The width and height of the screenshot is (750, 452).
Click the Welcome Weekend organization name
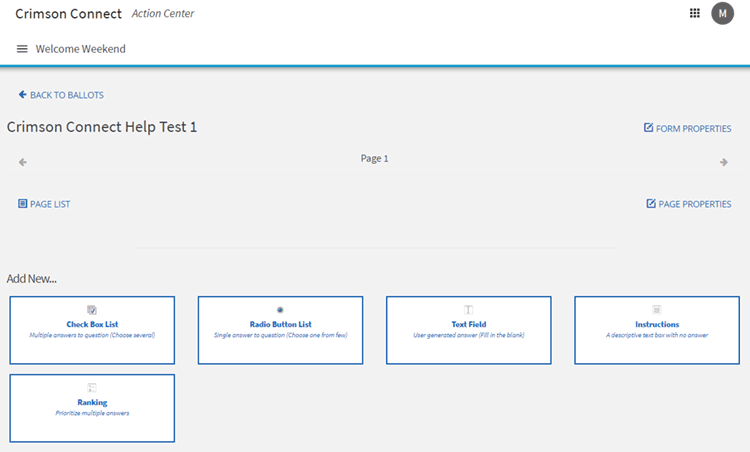point(80,49)
